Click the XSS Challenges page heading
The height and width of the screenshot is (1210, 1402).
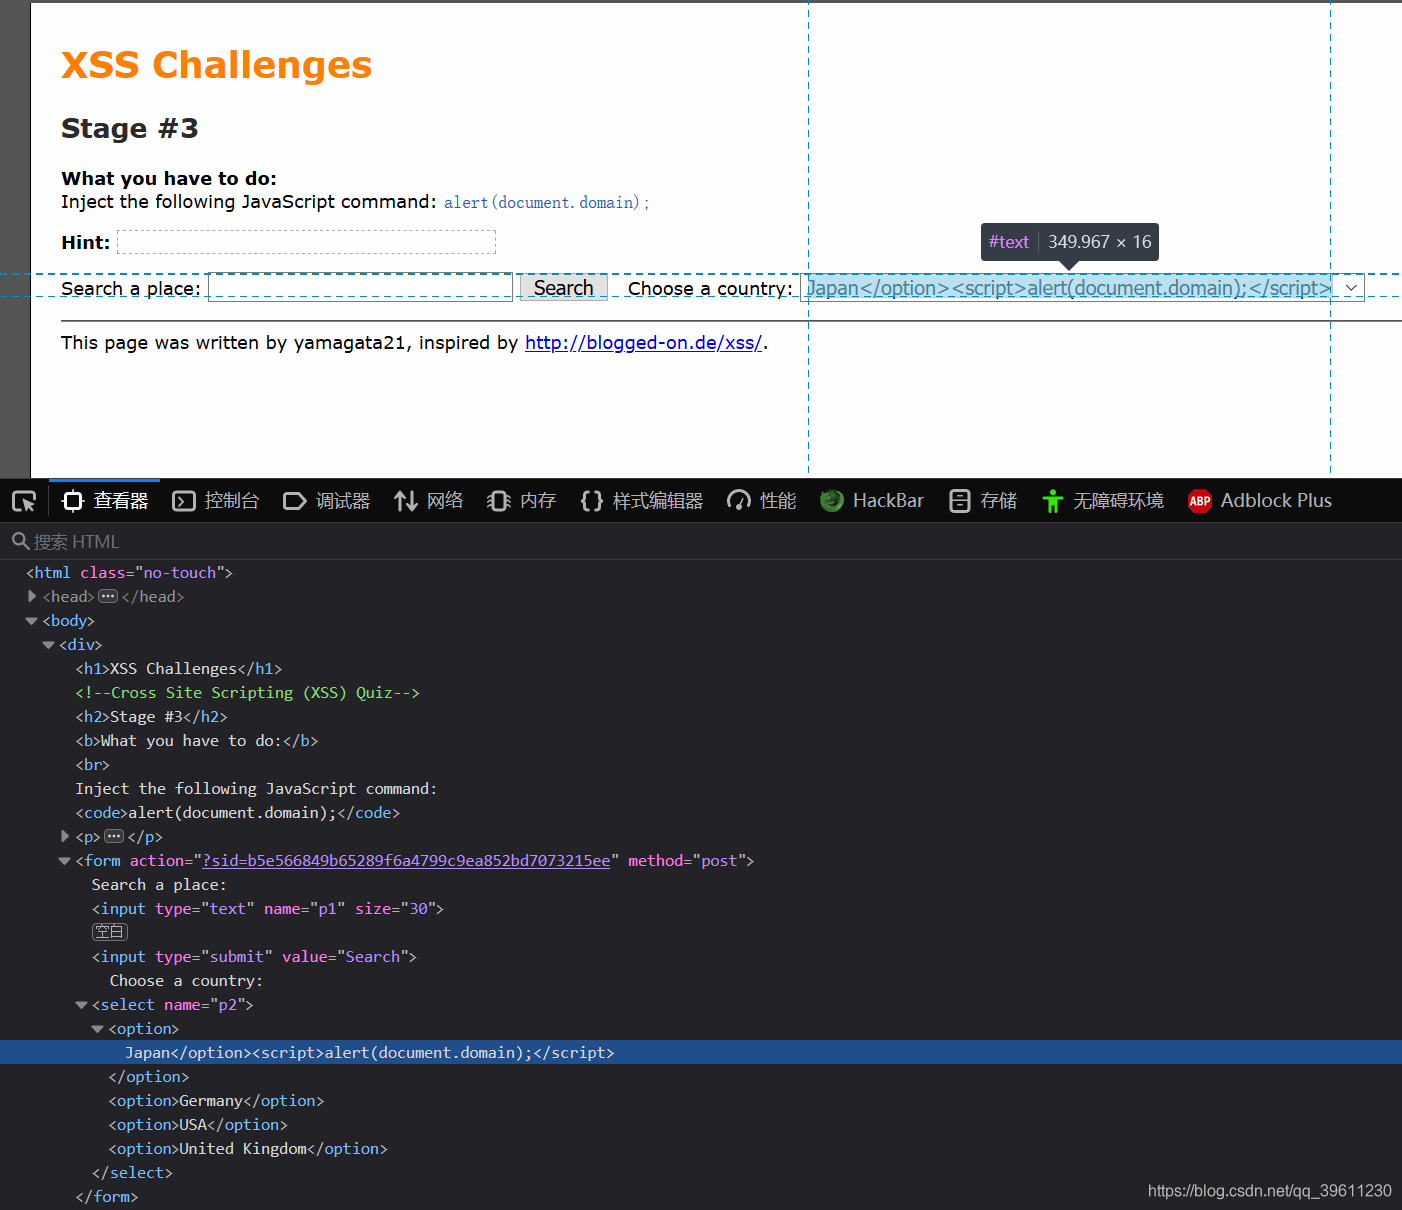click(216, 65)
